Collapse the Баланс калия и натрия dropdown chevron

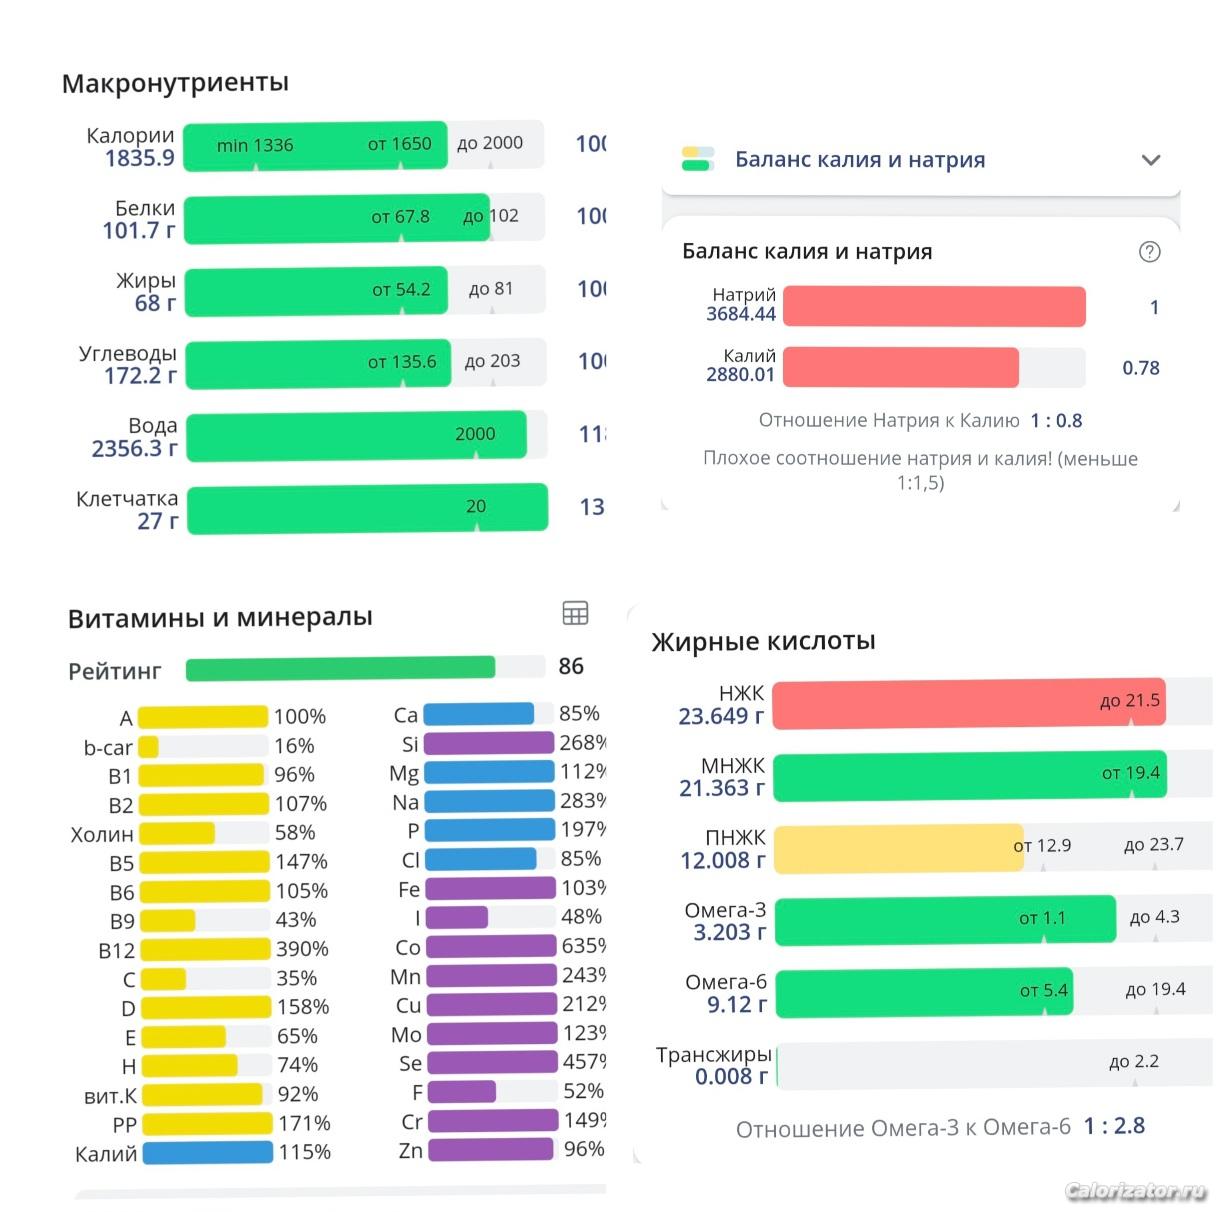tap(1151, 160)
